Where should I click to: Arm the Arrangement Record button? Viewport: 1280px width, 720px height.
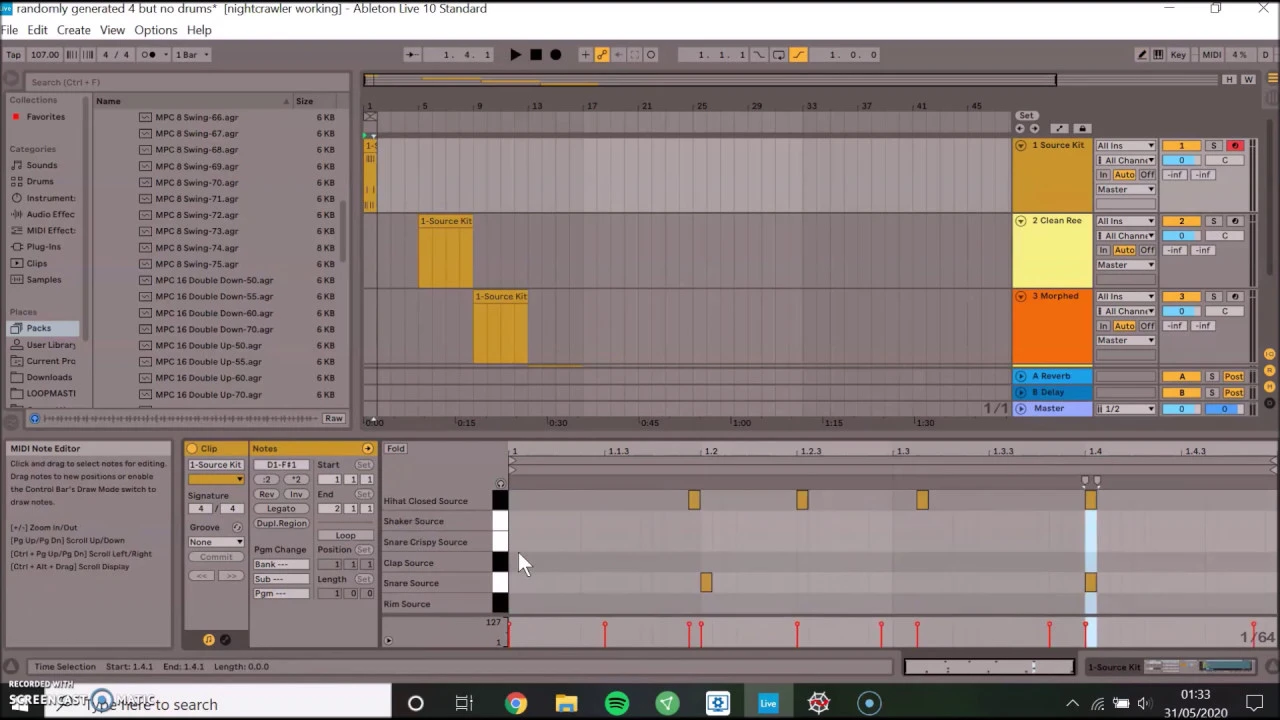(556, 55)
